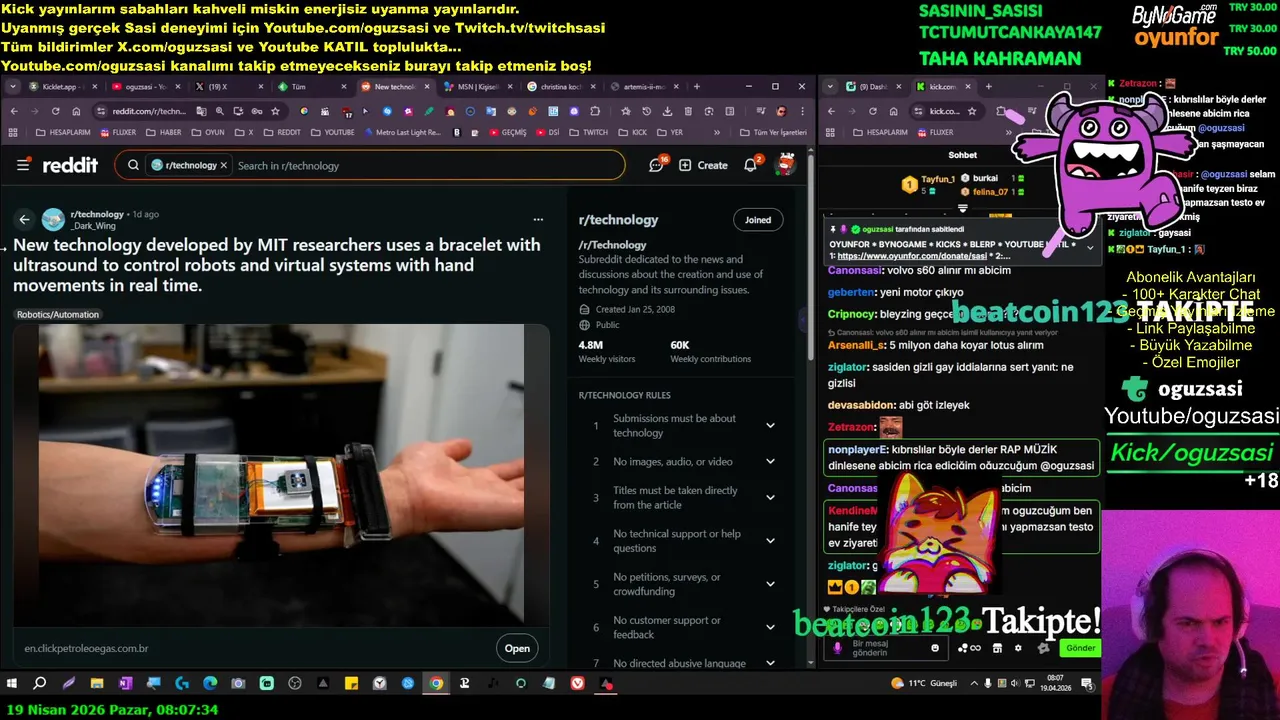Open the post three-dot options menu
1280x720 pixels.
click(x=538, y=219)
